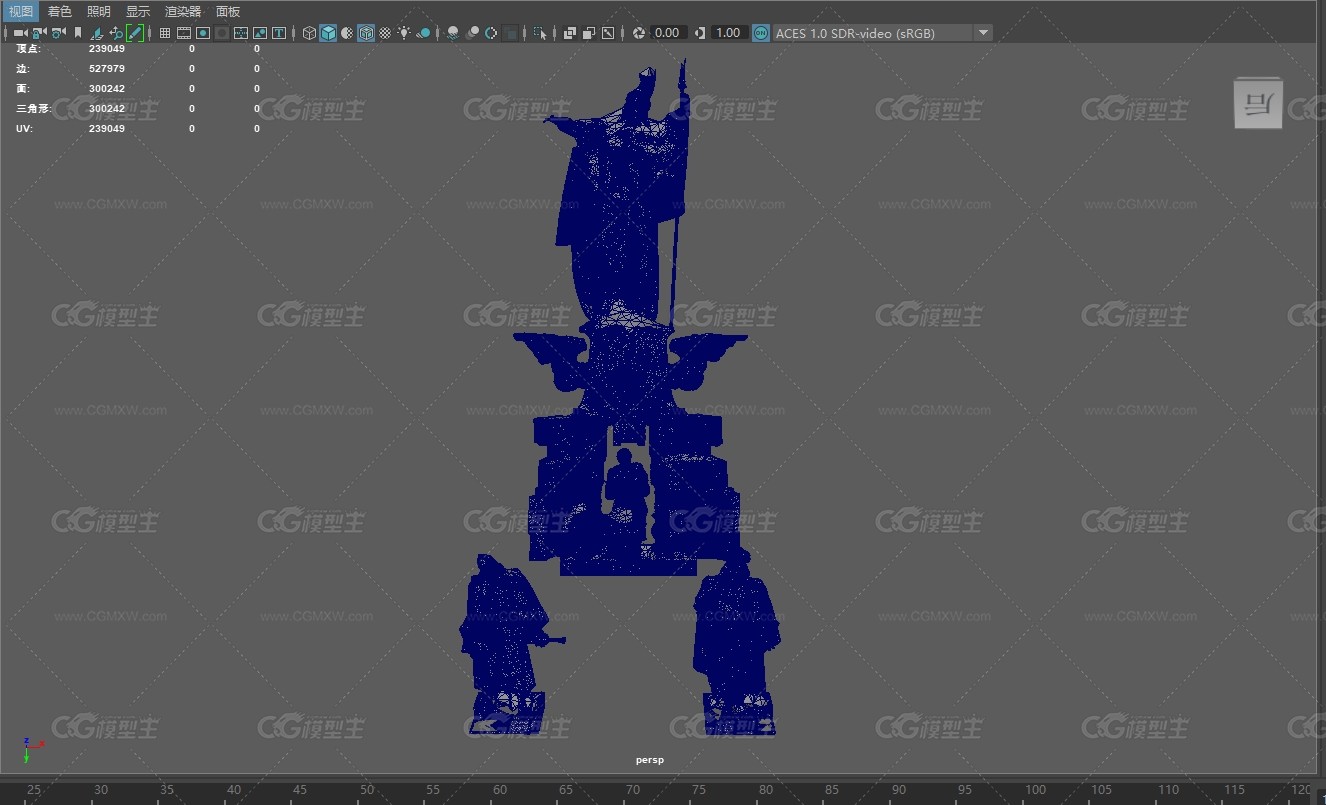
Task: Click the Image Plane icon
Action: (x=97, y=33)
